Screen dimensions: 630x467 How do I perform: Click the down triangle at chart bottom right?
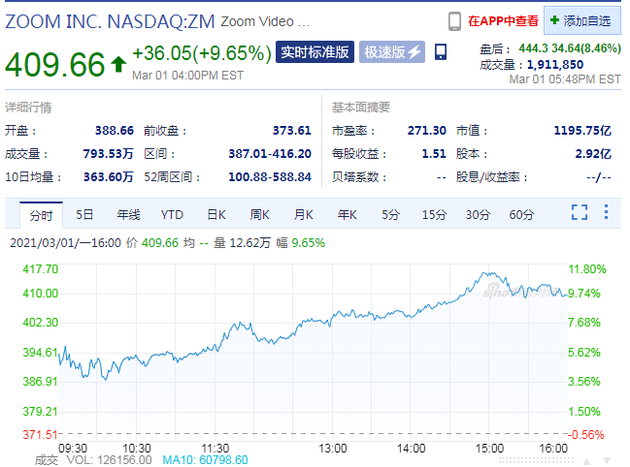607,461
